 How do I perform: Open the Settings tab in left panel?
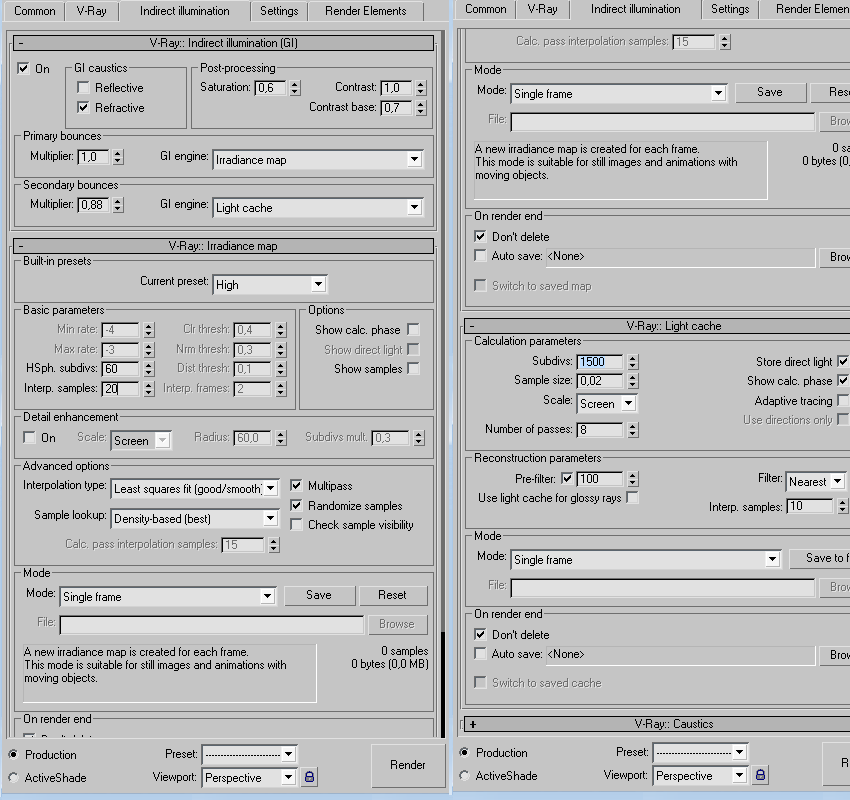(278, 11)
